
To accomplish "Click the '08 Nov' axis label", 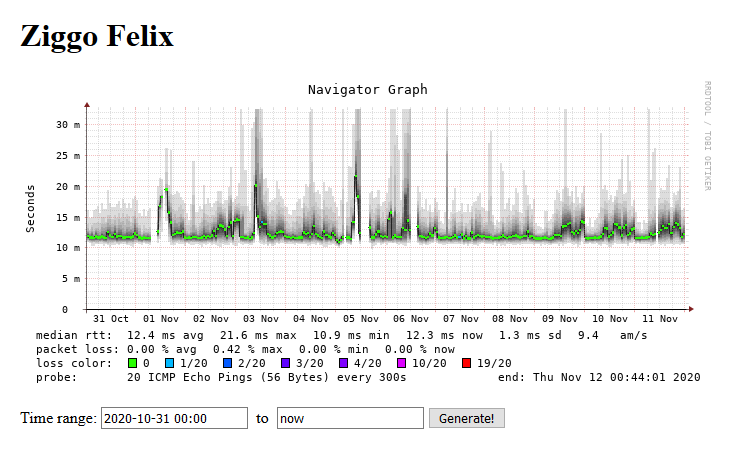I will [x=510, y=318].
